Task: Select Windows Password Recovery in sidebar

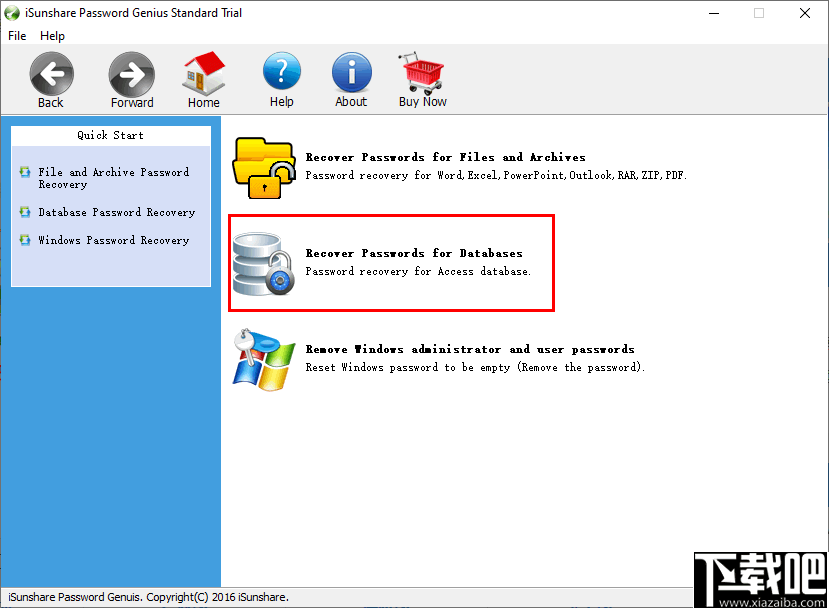Action: [x=113, y=240]
